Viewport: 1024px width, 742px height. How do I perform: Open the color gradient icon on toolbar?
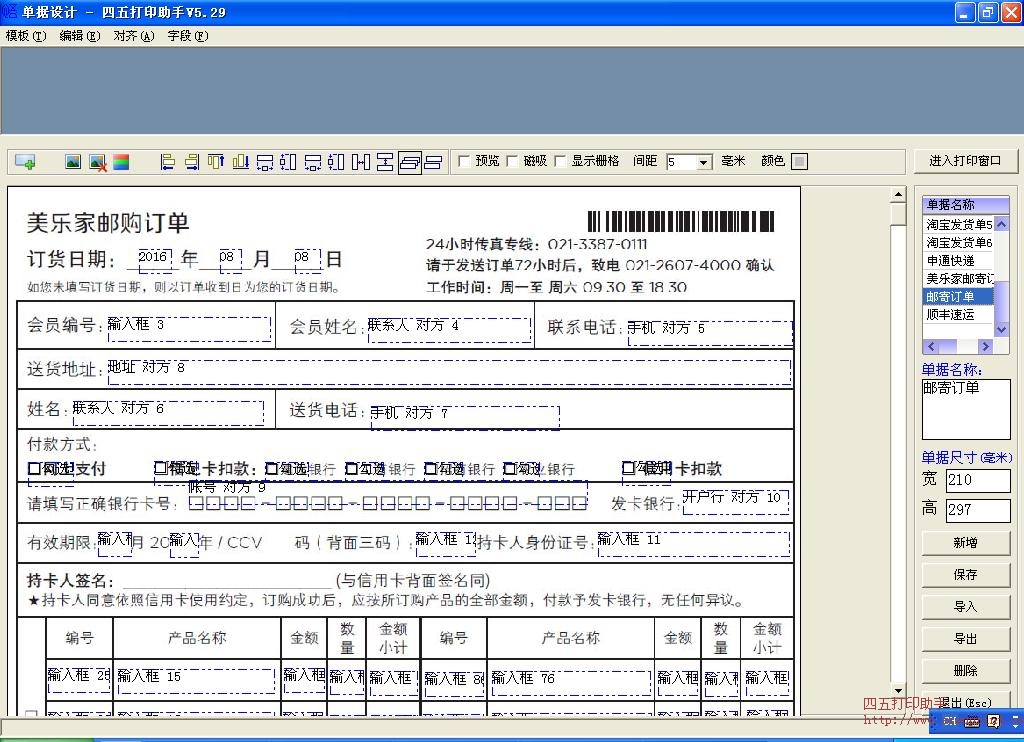tap(120, 161)
